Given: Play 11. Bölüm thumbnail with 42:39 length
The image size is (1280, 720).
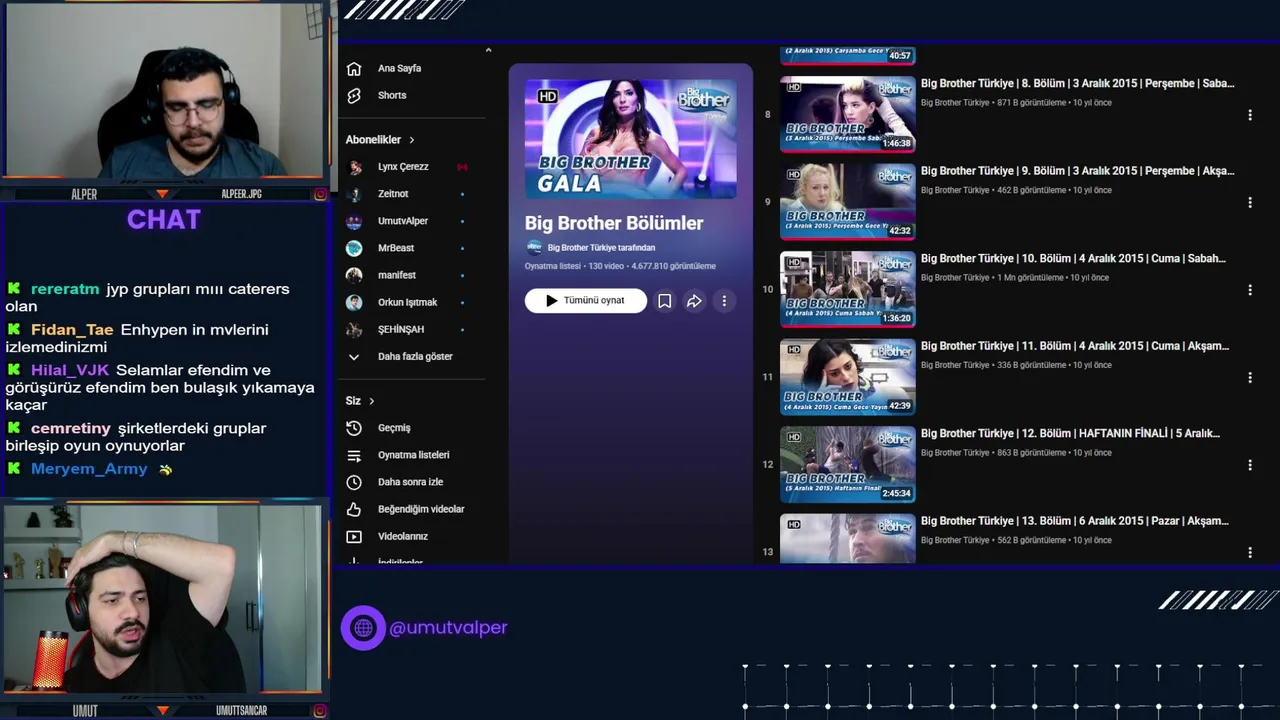Looking at the screenshot, I should pyautogui.click(x=848, y=376).
